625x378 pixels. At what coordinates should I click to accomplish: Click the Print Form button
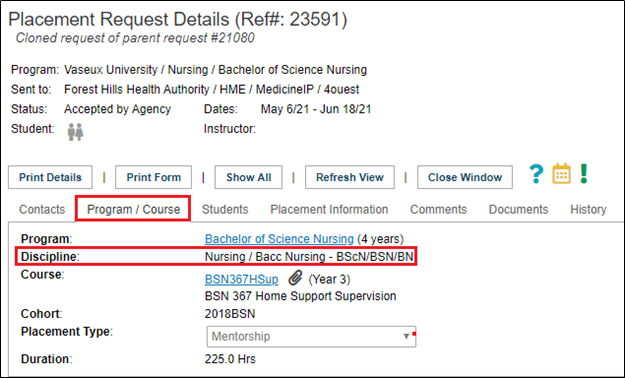(x=153, y=177)
